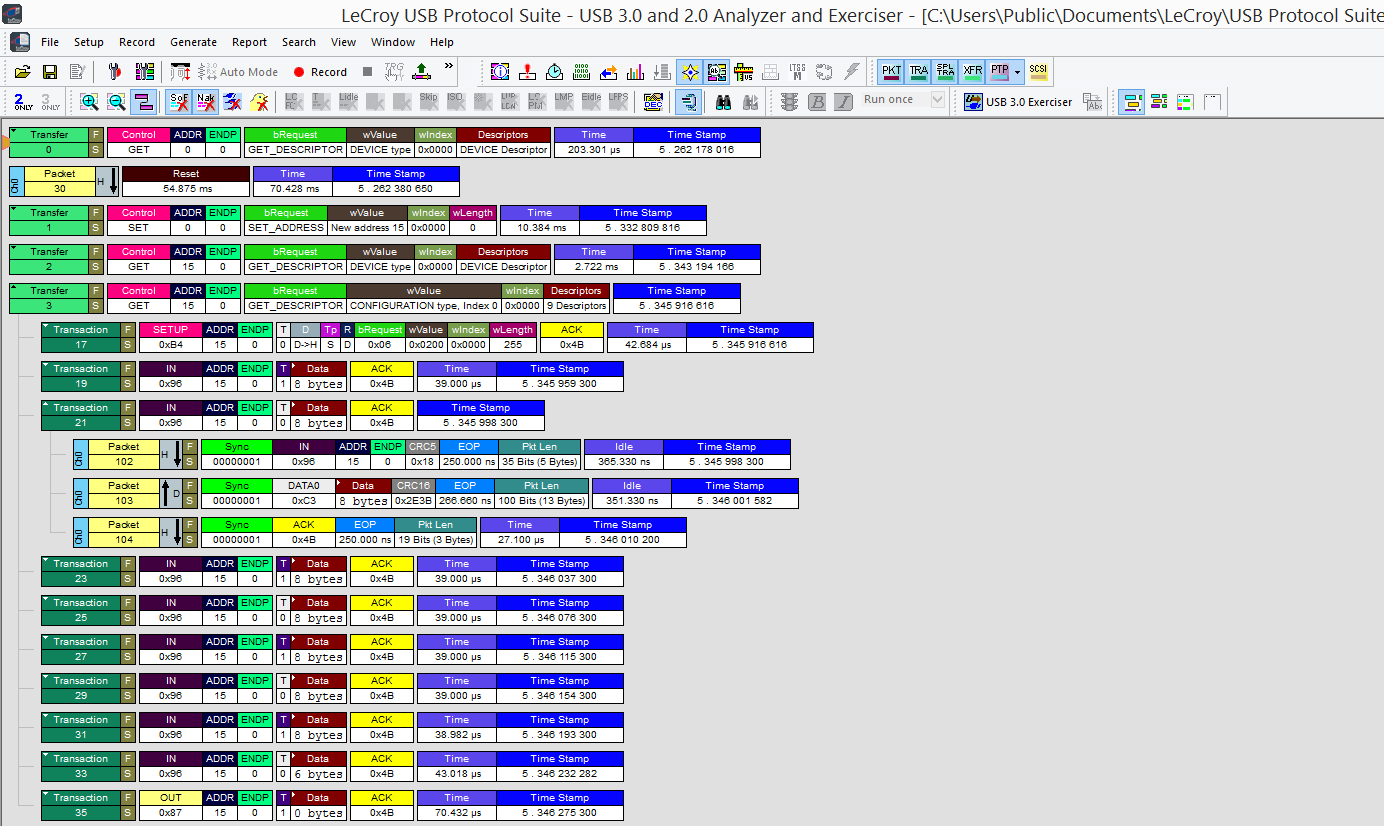Click the recording options wrench icon
The width and height of the screenshot is (1384, 826).
point(114,72)
